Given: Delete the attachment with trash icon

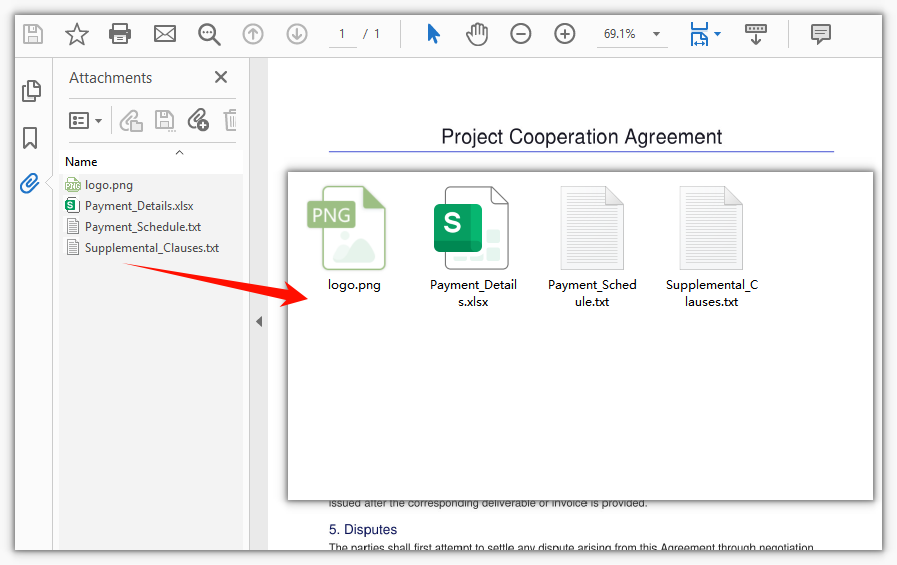Looking at the screenshot, I should pos(230,121).
